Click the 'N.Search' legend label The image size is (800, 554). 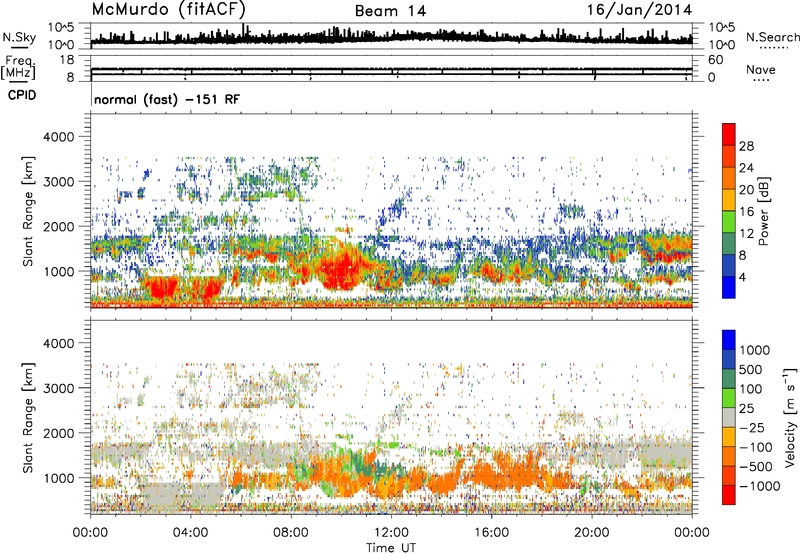(772, 37)
